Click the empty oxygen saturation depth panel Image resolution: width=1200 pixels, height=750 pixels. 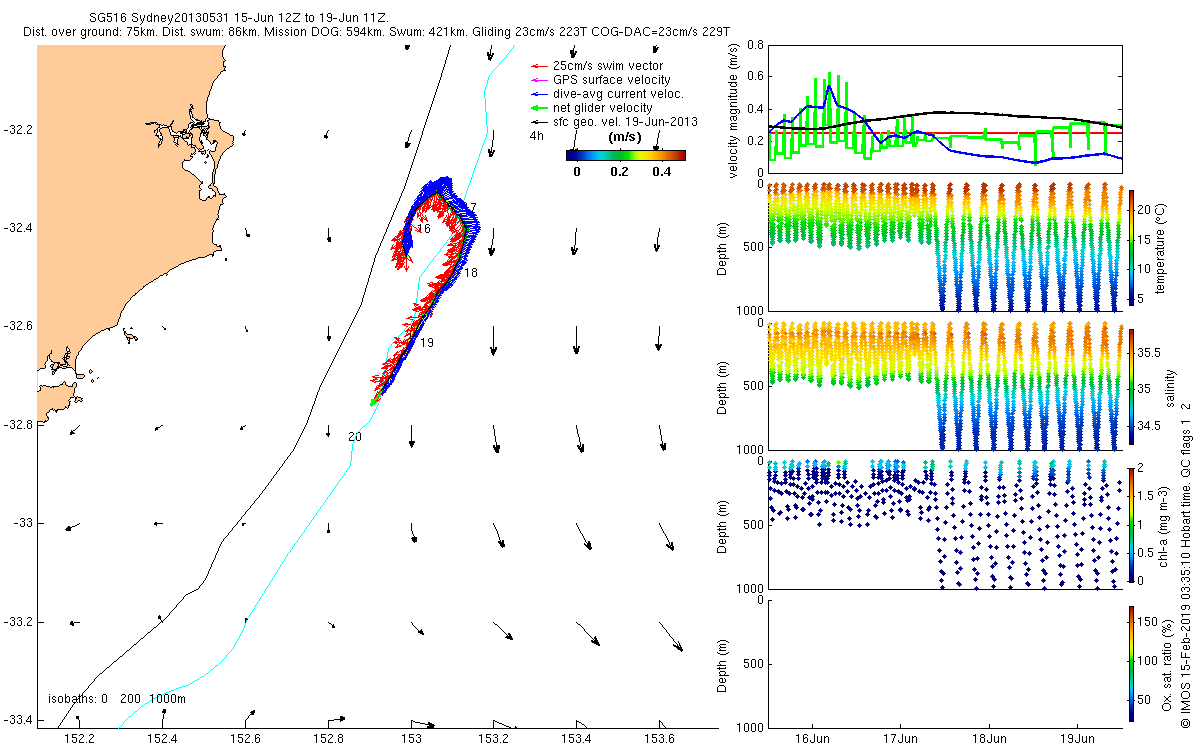tap(943, 663)
